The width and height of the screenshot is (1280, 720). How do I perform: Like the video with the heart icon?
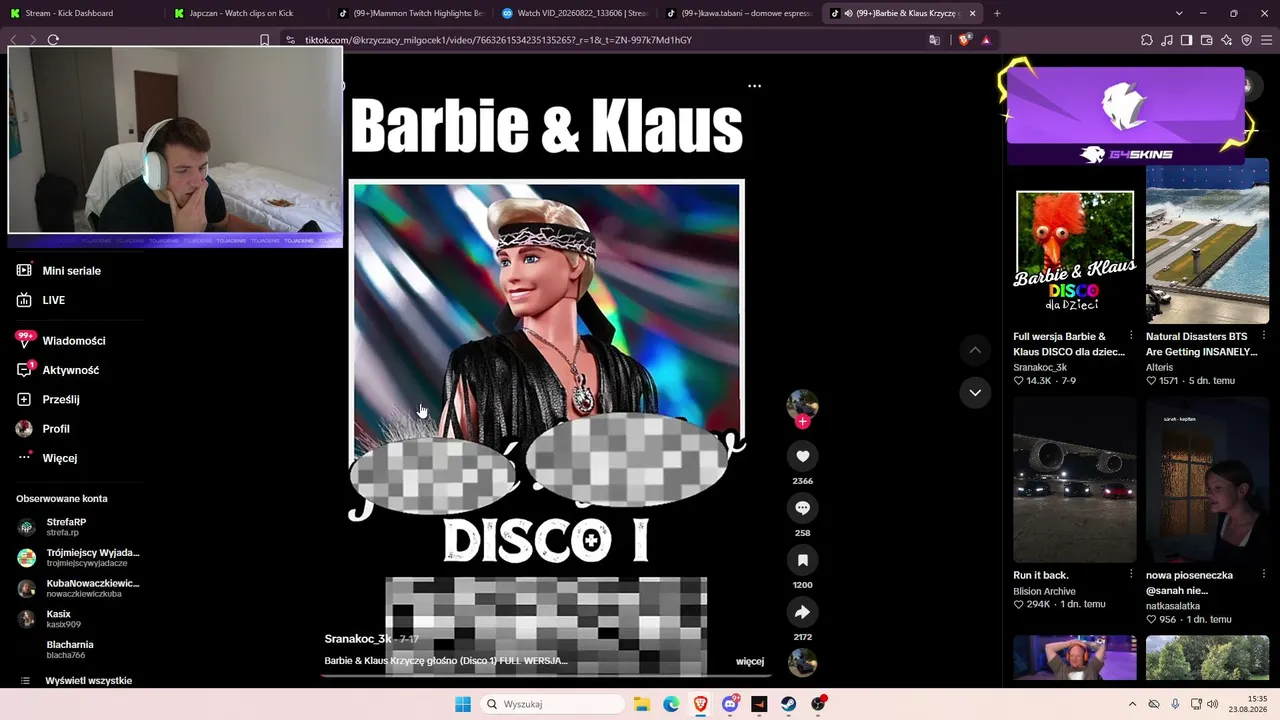(x=802, y=456)
